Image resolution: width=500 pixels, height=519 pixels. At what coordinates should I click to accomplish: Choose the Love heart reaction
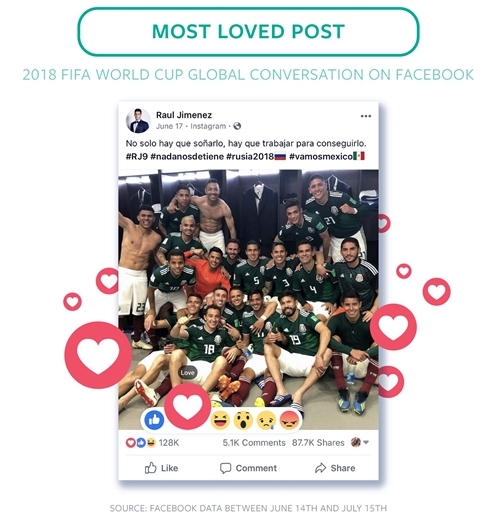[x=188, y=406]
